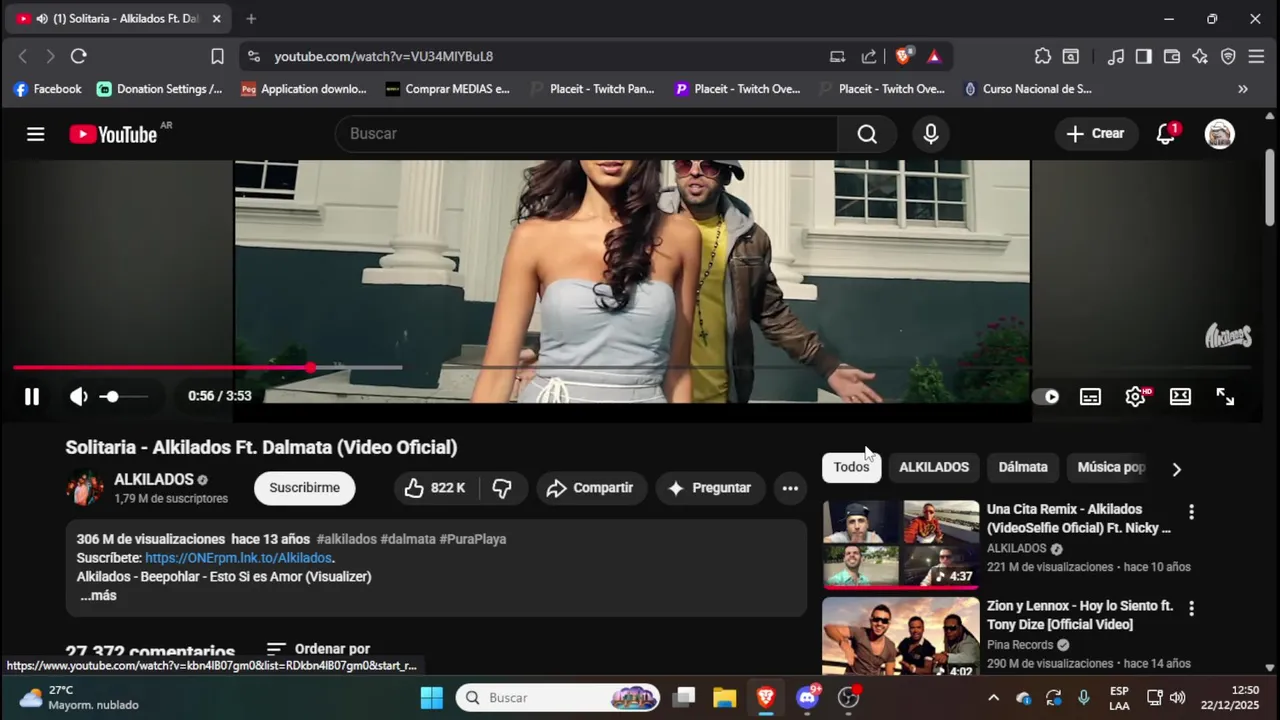The width and height of the screenshot is (1280, 720).
Task: Open options for the Zion y Lennox video
Action: pos(1191,608)
